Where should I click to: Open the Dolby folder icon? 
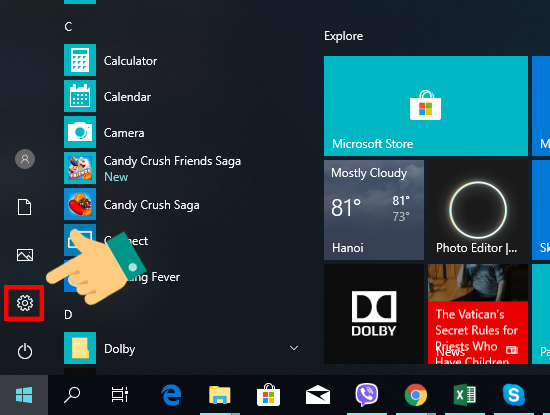click(80, 348)
